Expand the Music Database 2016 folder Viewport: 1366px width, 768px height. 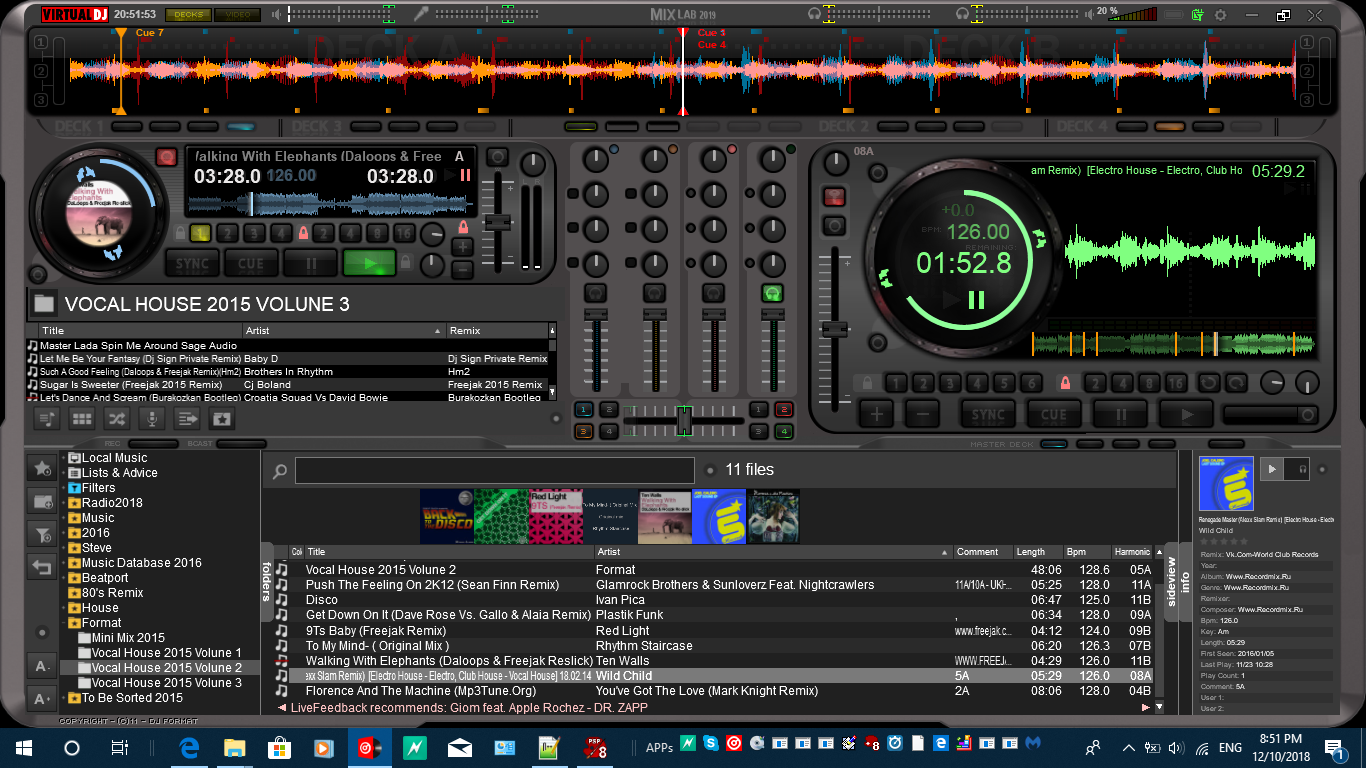(x=64, y=563)
